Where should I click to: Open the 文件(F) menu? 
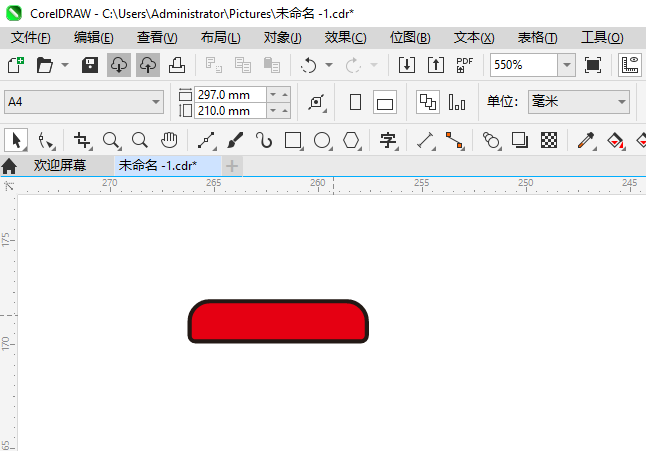pyautogui.click(x=31, y=37)
